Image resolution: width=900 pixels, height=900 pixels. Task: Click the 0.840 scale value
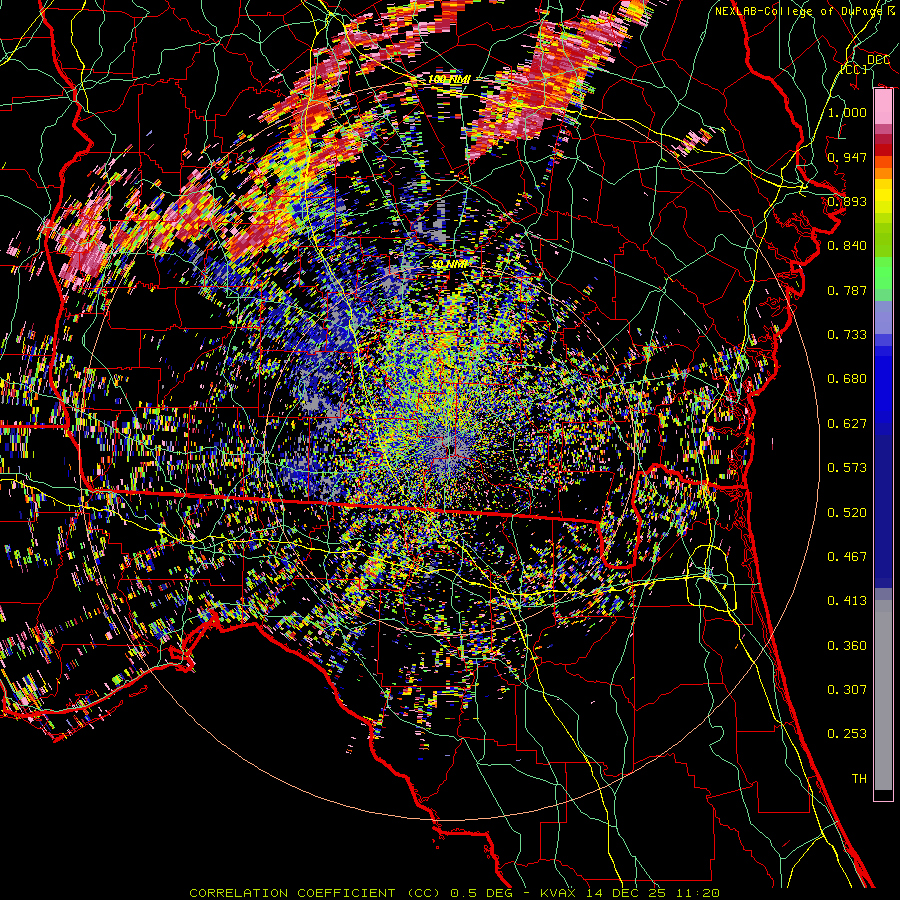coord(847,246)
